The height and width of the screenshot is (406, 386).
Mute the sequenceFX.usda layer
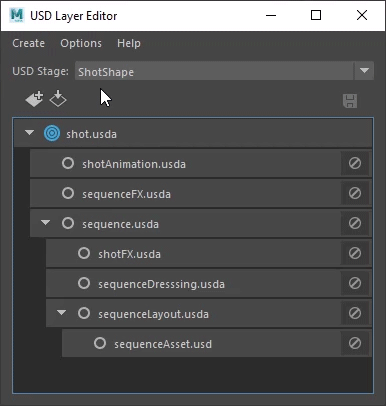pyautogui.click(x=355, y=193)
